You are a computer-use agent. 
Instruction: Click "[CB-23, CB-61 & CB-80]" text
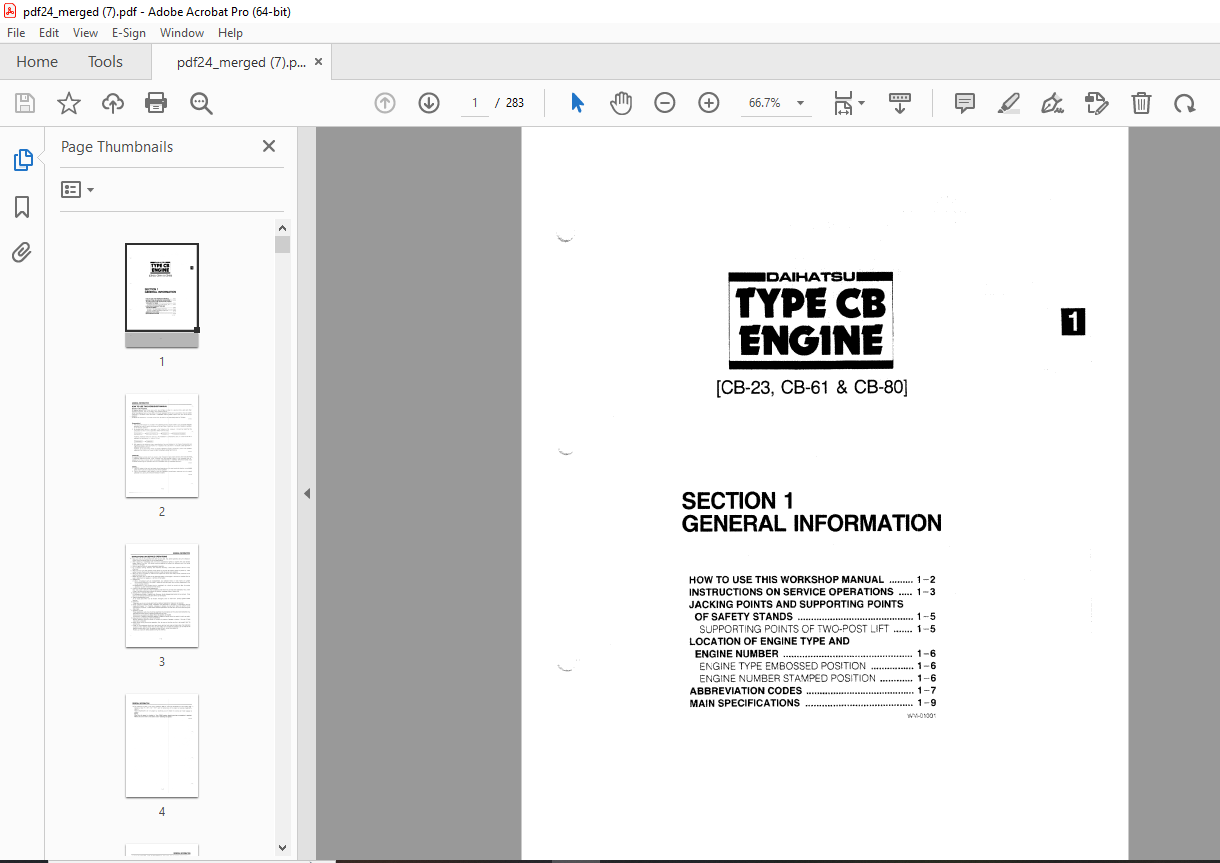coord(811,387)
